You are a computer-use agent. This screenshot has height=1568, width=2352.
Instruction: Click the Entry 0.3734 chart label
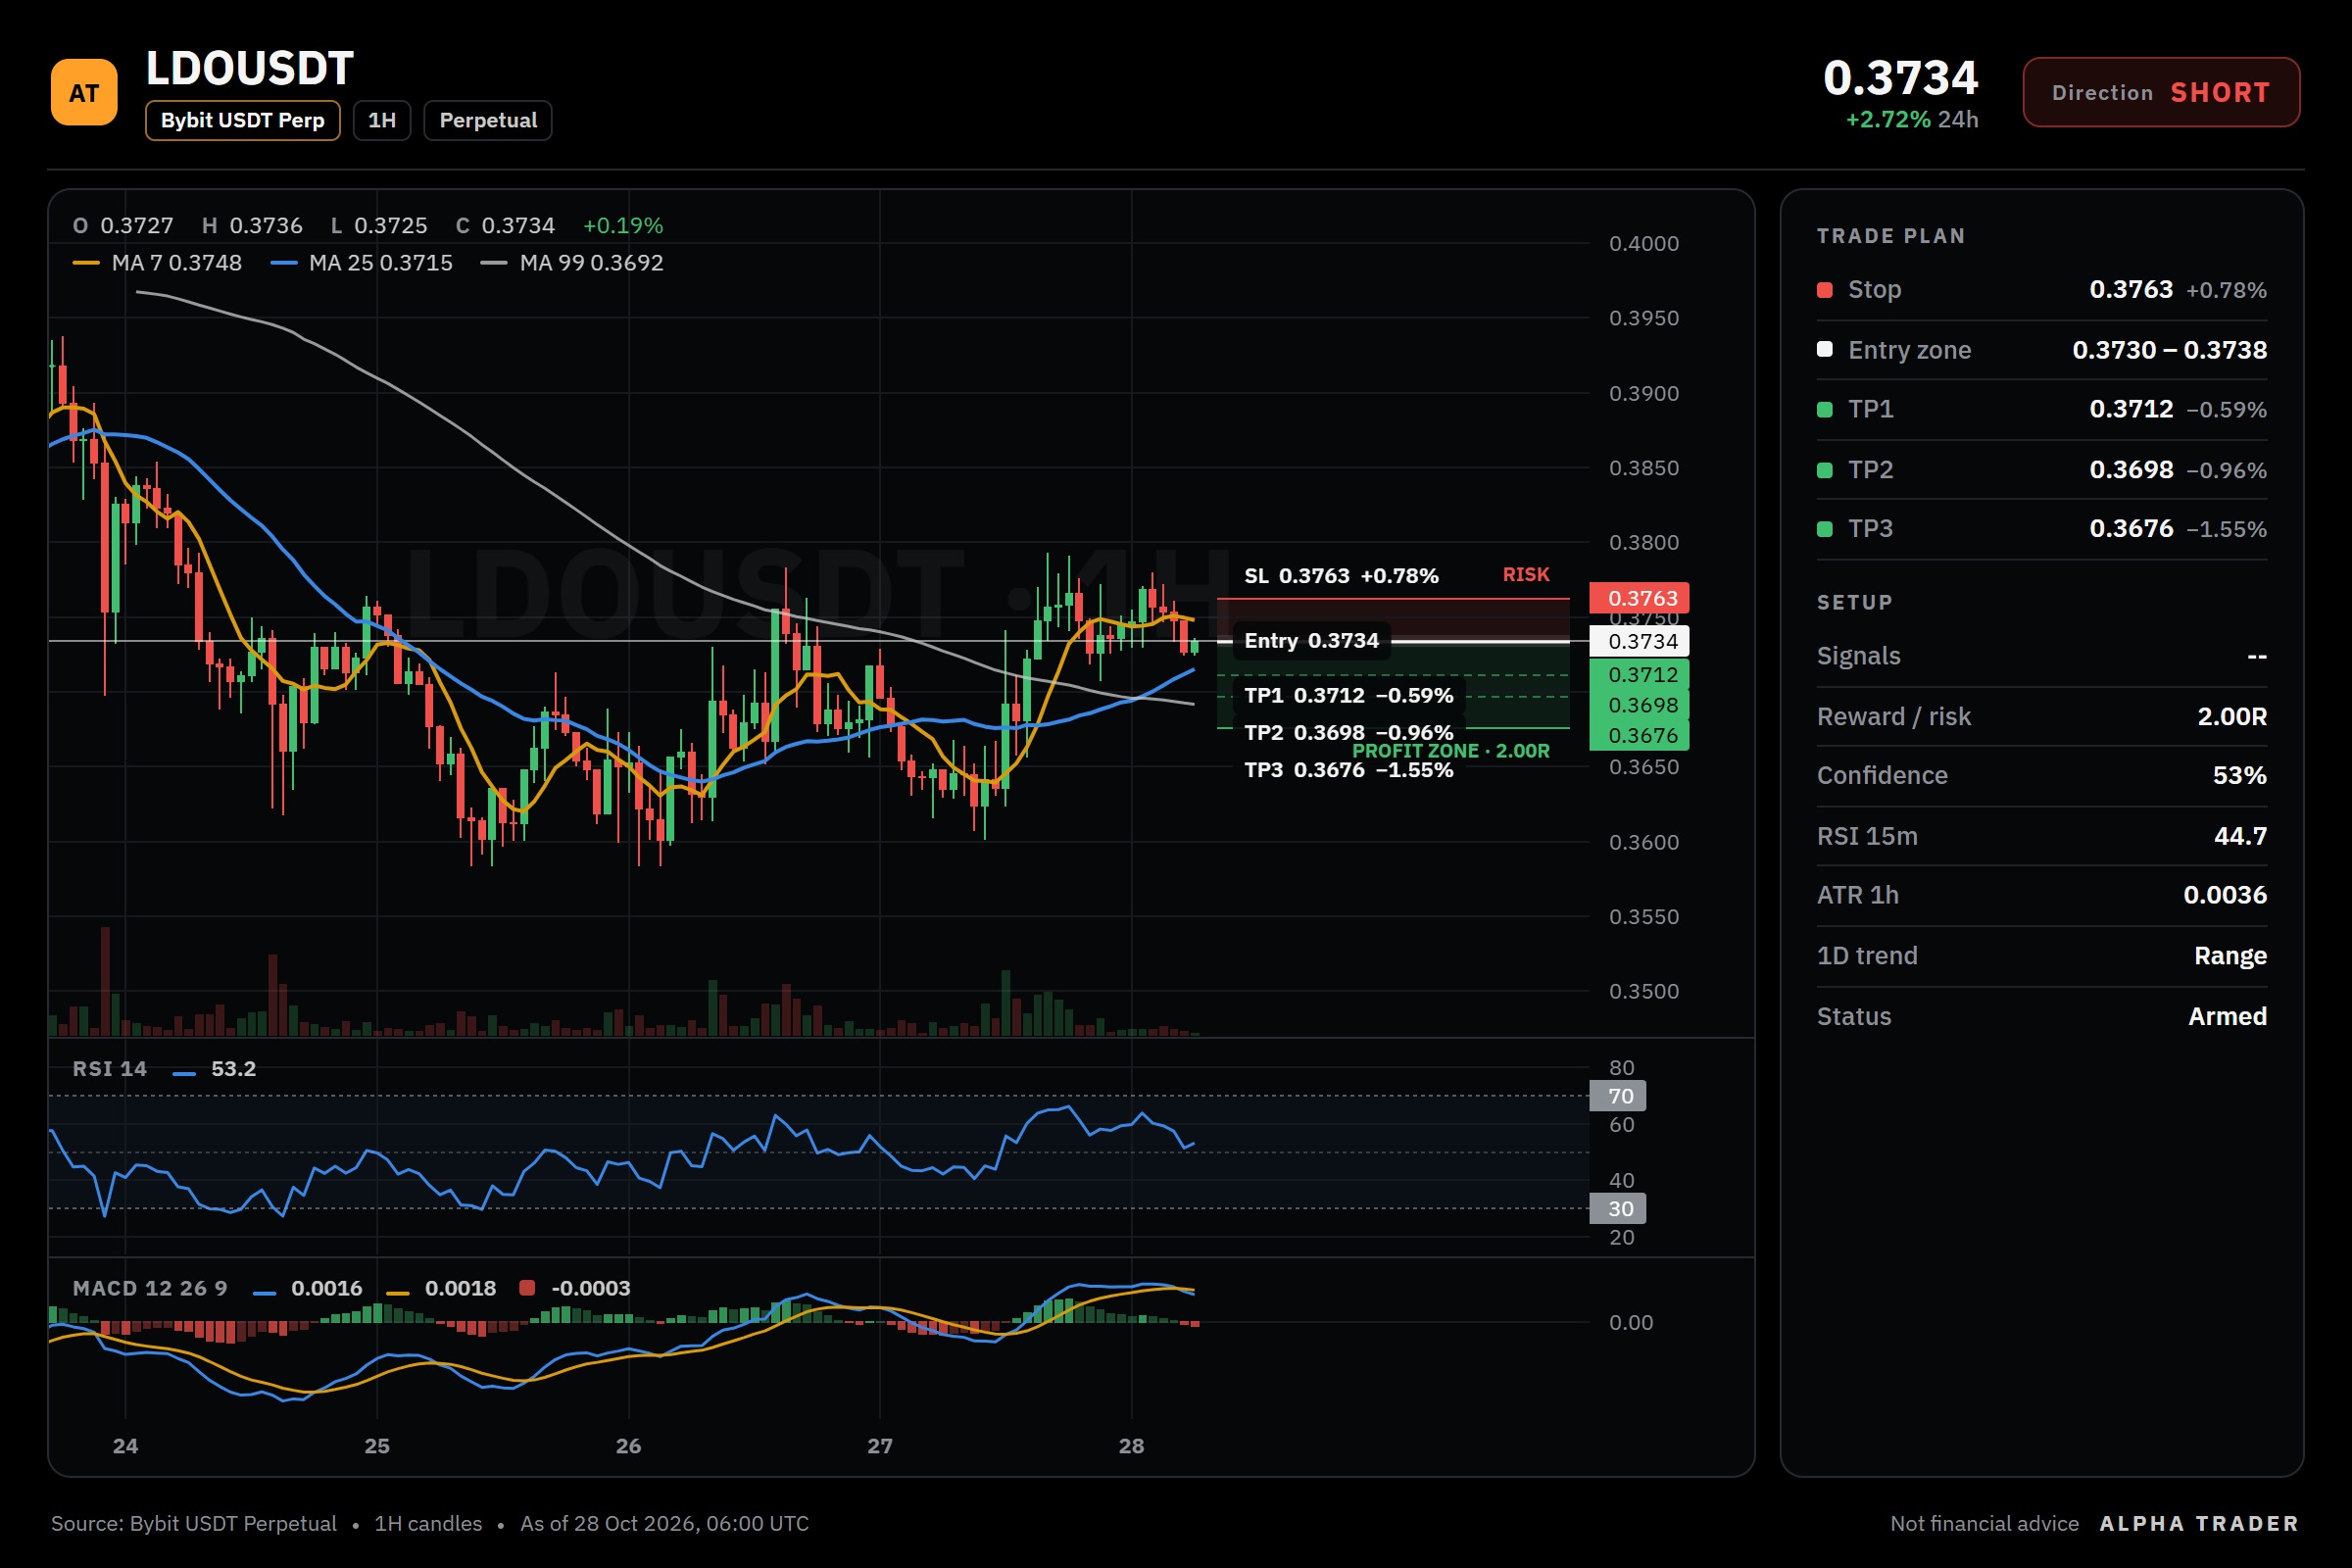click(x=1311, y=641)
